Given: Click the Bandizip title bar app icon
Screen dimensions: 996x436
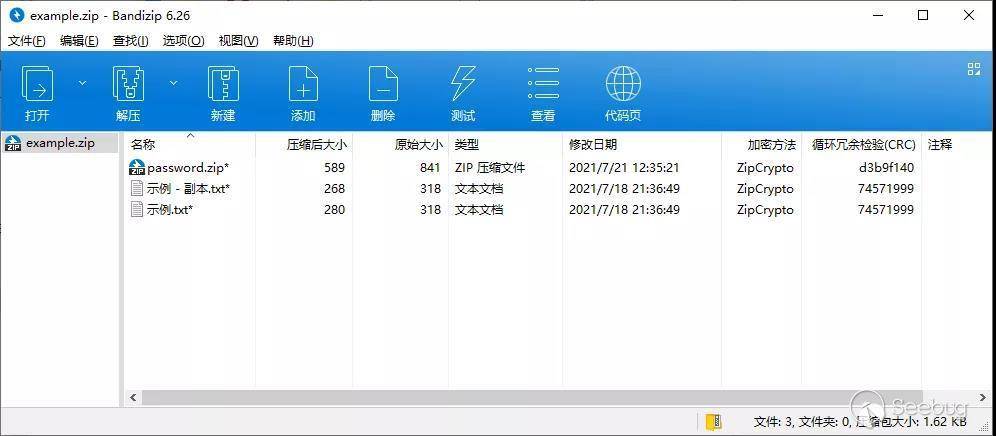Looking at the screenshot, I should [x=17, y=15].
